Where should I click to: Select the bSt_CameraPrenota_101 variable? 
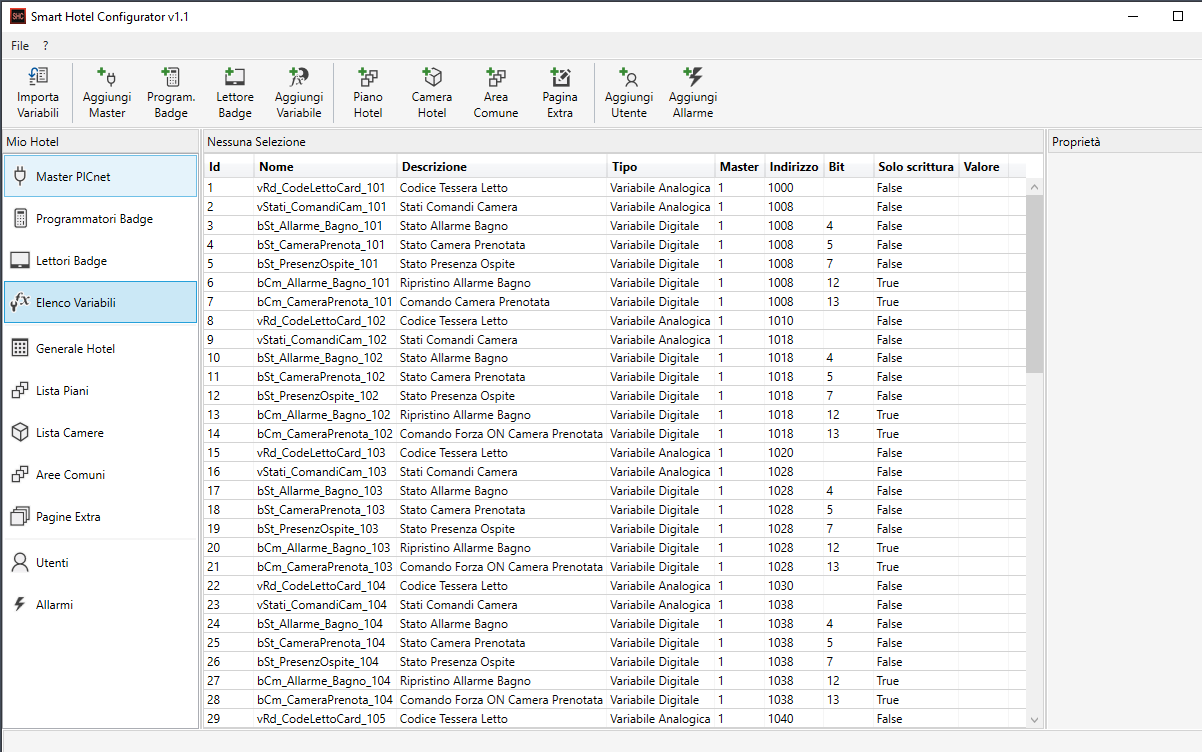coord(615,245)
